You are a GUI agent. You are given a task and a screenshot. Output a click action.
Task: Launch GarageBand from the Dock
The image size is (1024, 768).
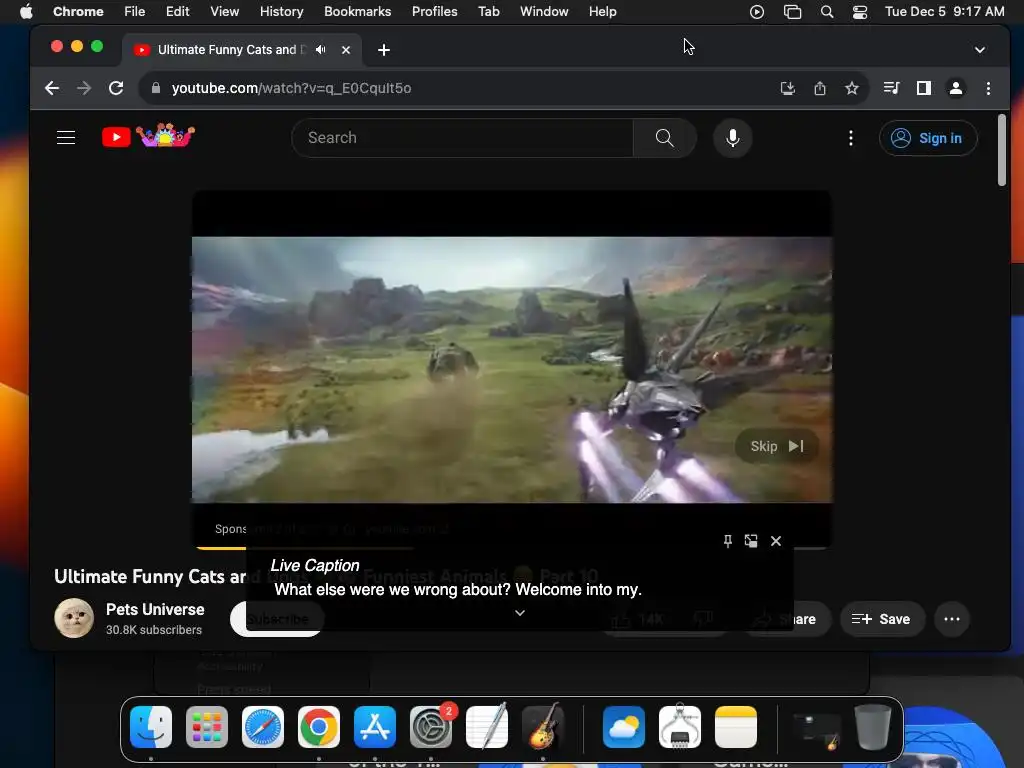[543, 727]
